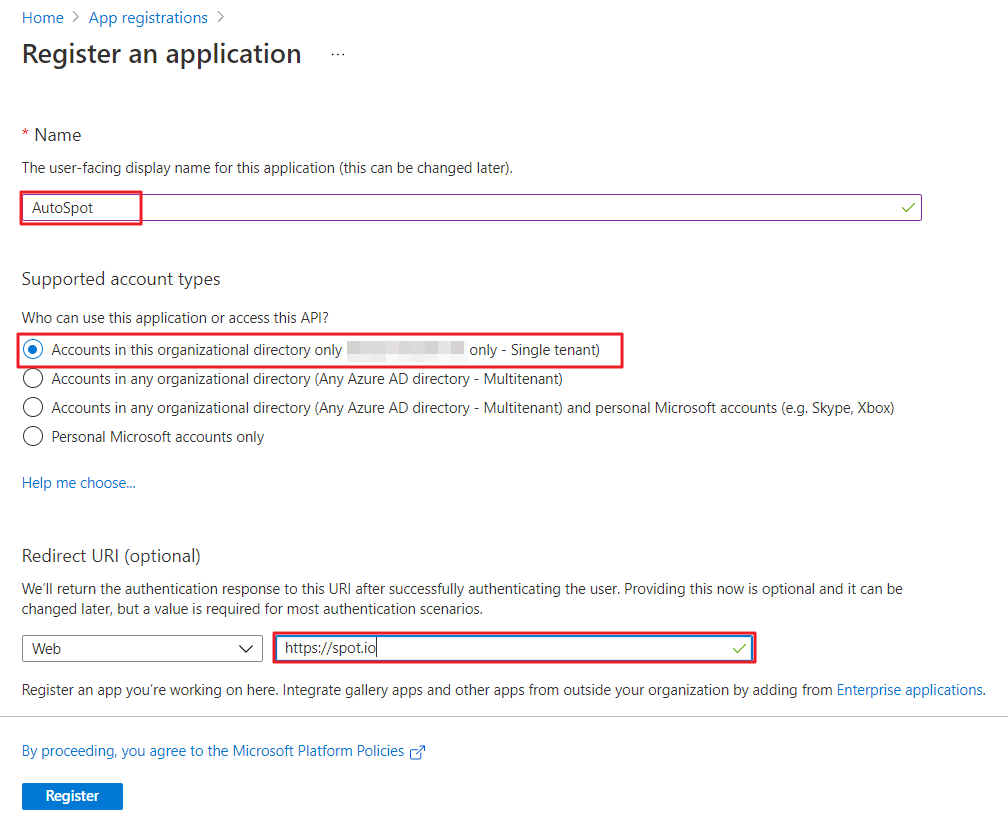This screenshot has height=826, width=1008.
Task: Click the external link icon after Platform Policies
Action: click(x=418, y=752)
